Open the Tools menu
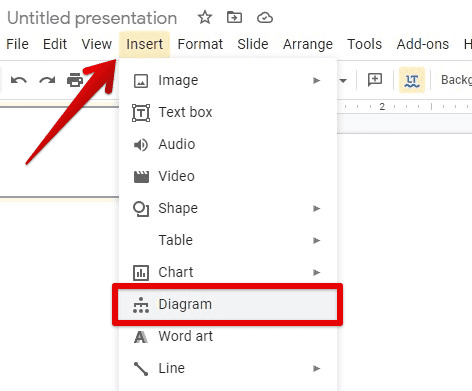Screen dimensions: 472x391 [x=364, y=44]
